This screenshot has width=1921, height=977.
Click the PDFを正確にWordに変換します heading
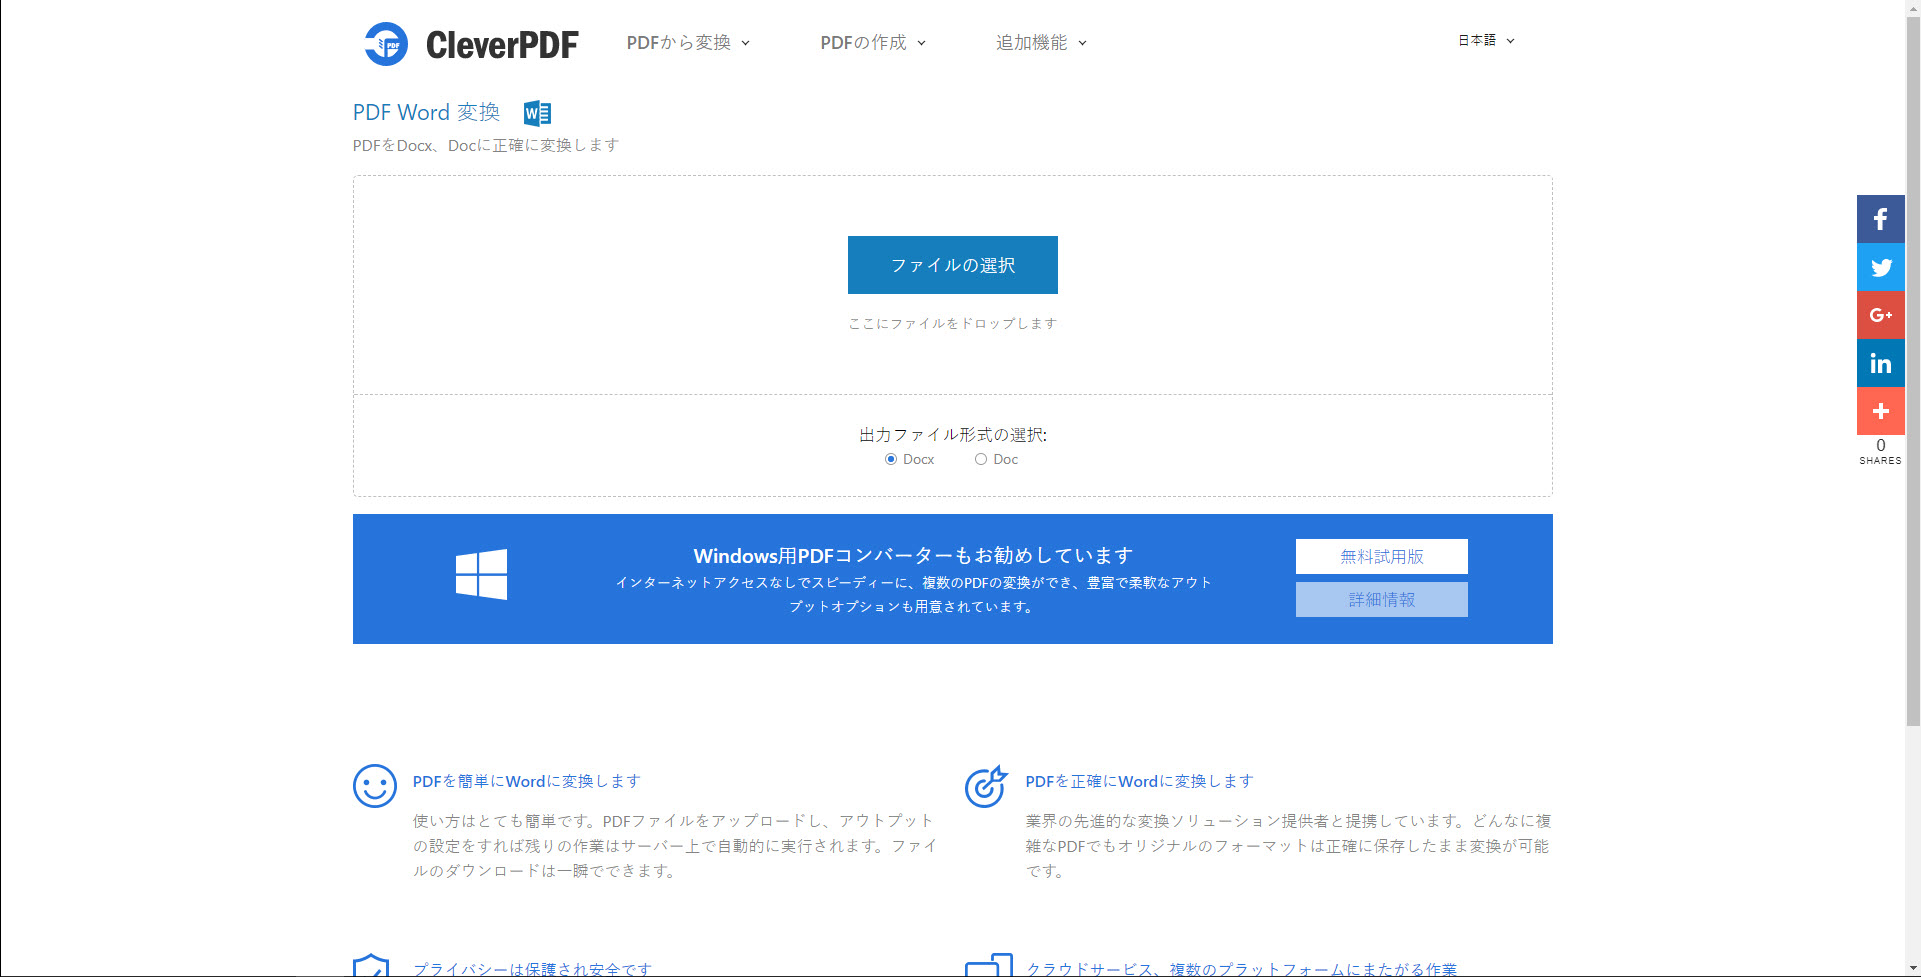[x=1139, y=781]
